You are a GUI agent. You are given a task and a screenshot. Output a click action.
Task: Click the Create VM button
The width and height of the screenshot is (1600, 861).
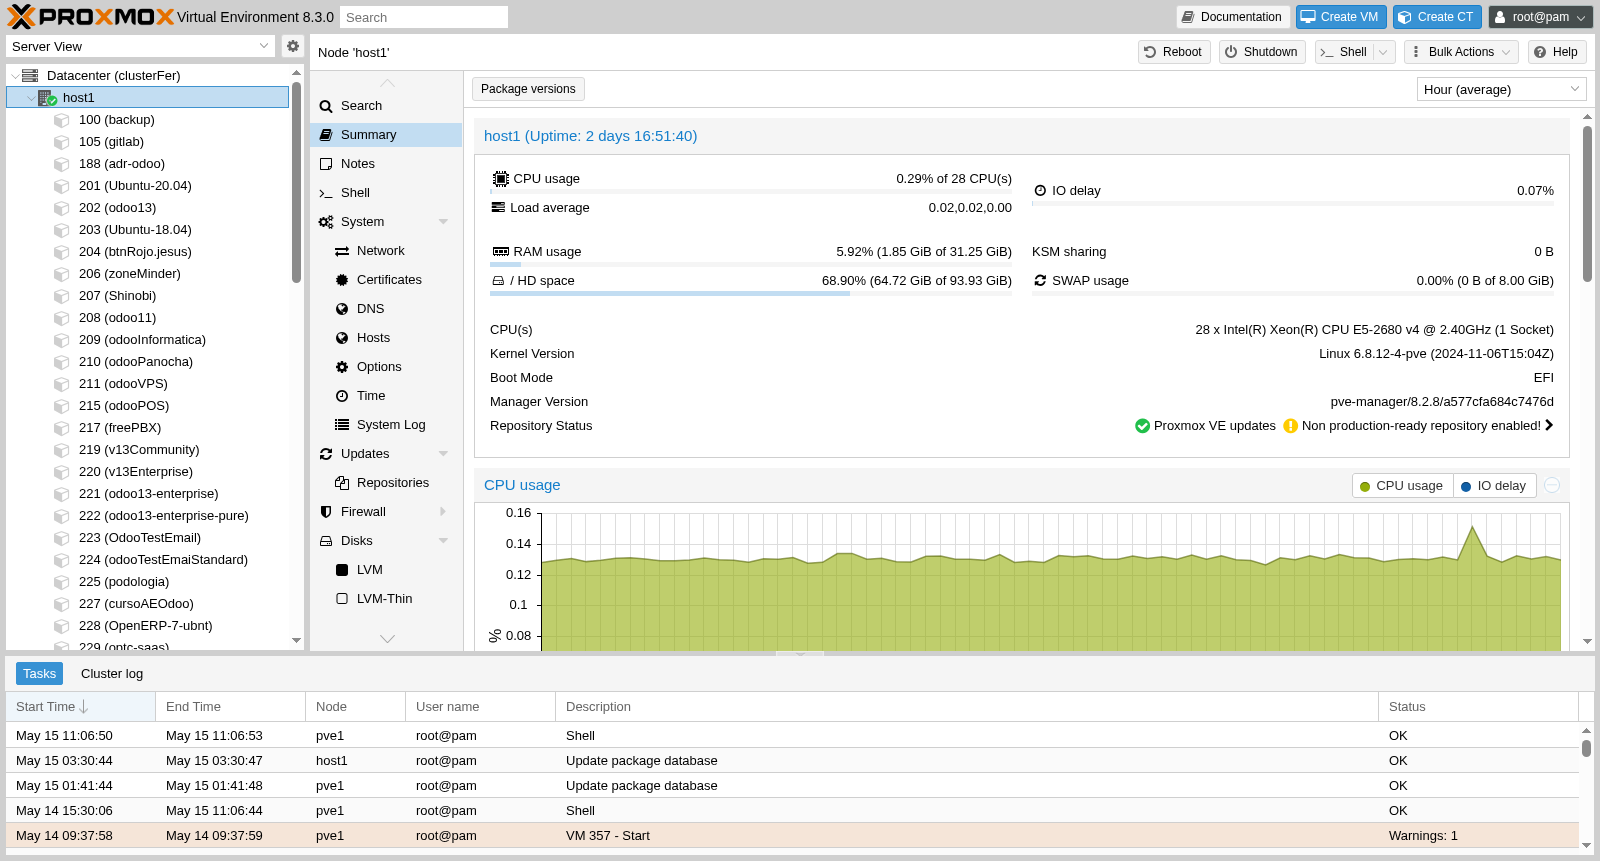pos(1341,17)
